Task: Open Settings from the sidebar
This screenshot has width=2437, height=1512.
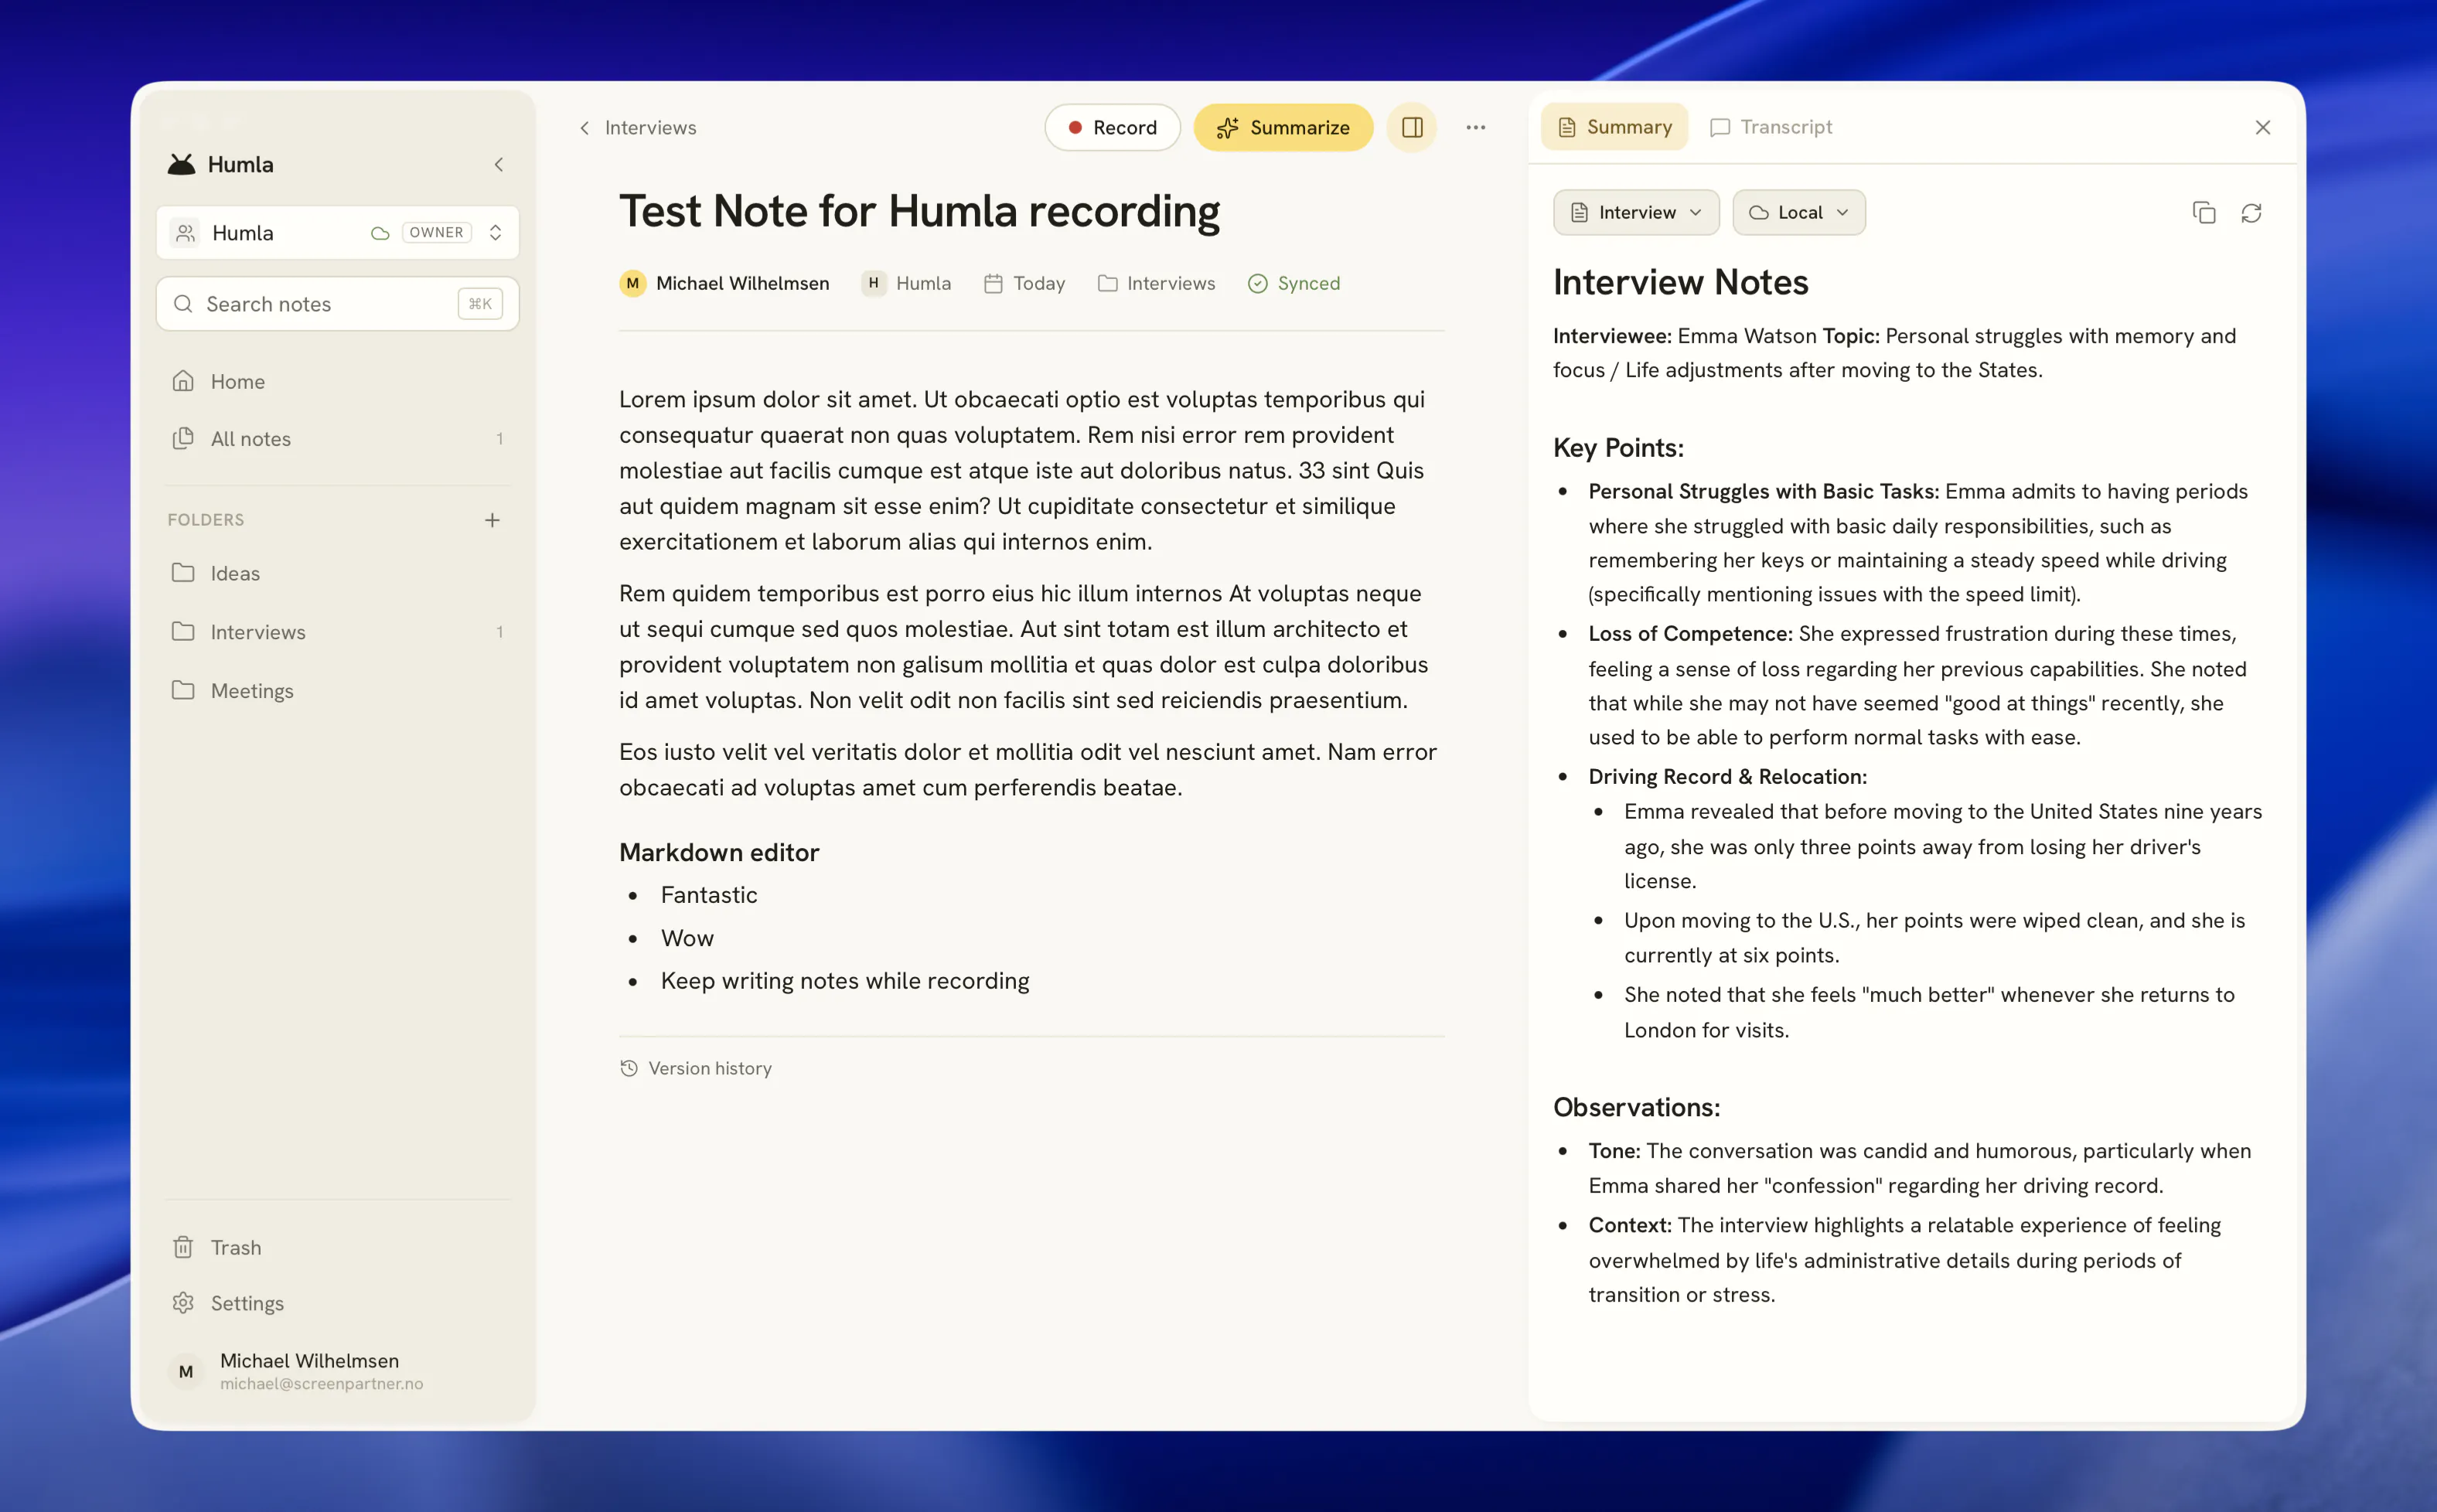Action: coord(338,1303)
